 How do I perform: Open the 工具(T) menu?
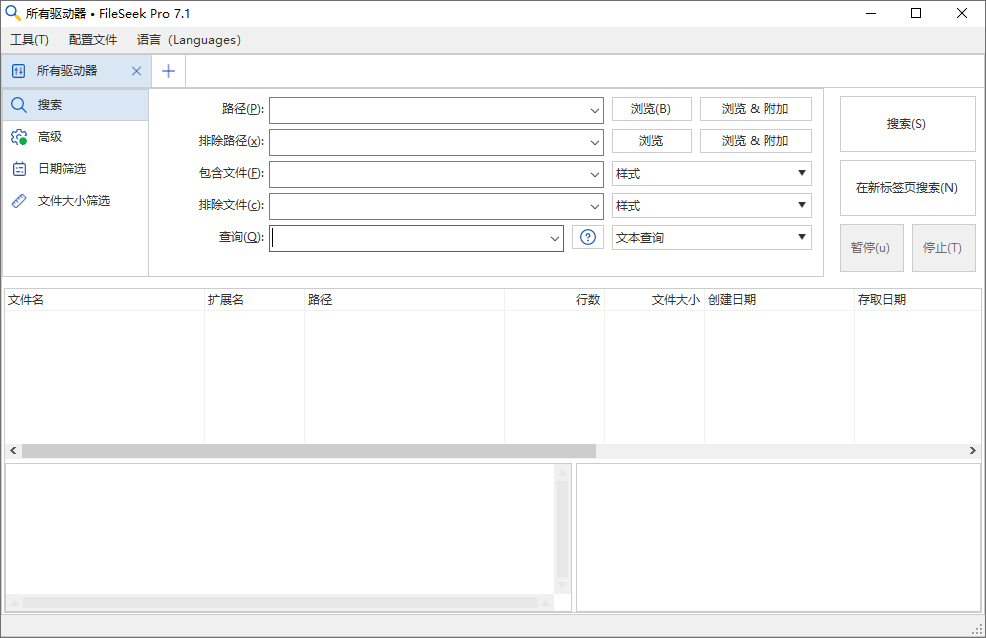point(29,40)
